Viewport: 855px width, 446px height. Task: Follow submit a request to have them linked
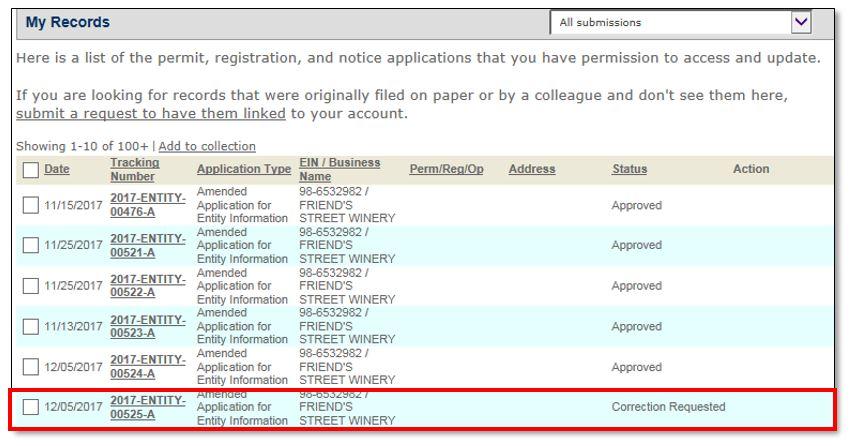(x=151, y=114)
